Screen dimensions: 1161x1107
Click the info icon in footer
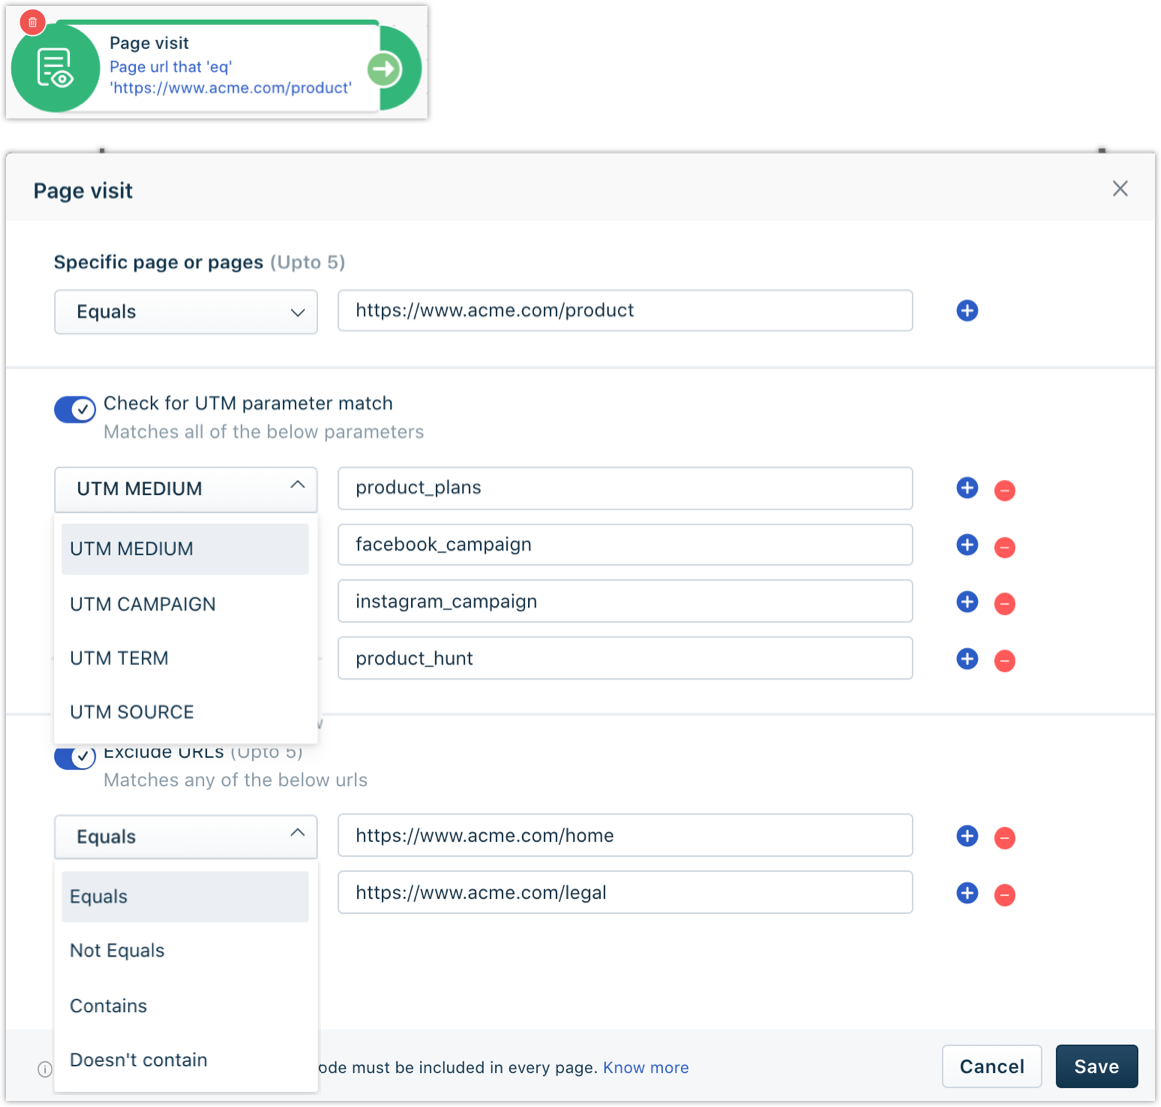[x=44, y=1068]
